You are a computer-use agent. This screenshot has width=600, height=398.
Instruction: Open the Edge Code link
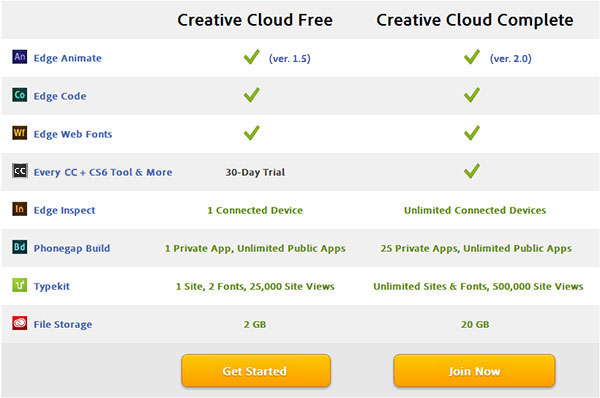(x=60, y=96)
